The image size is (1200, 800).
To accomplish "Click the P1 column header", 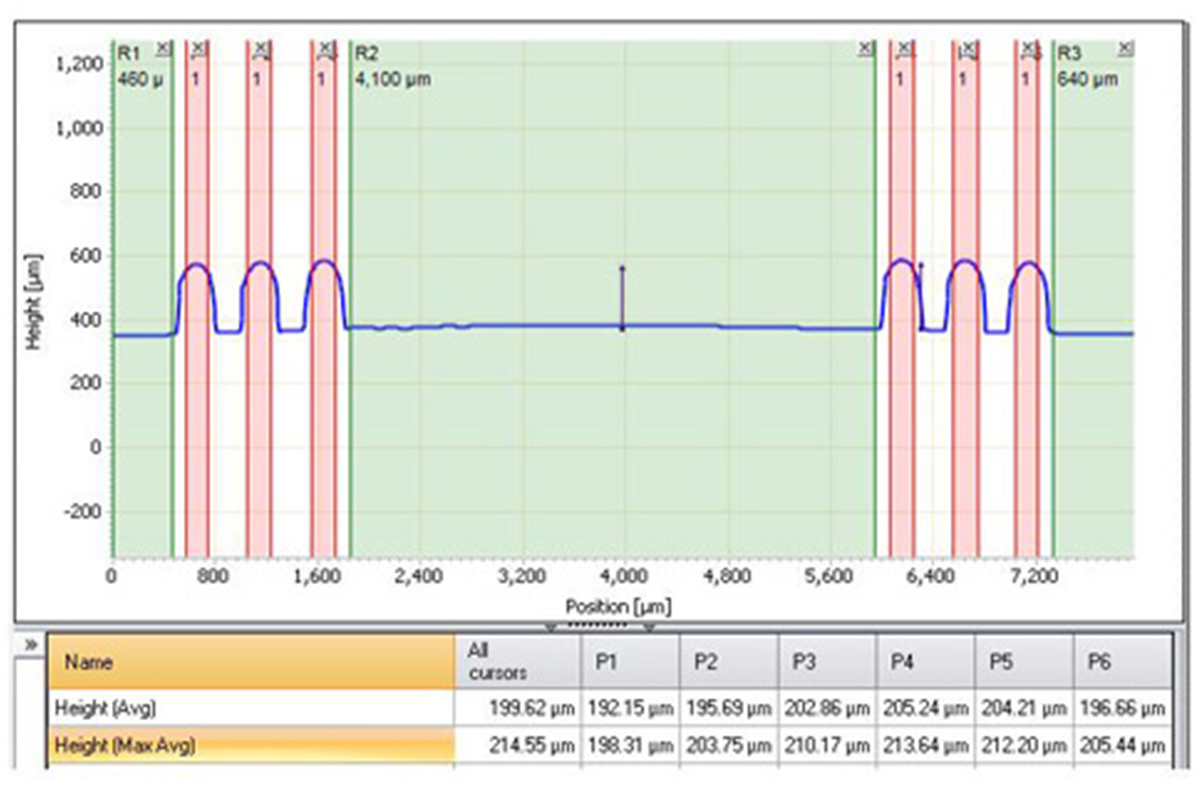I will [628, 662].
